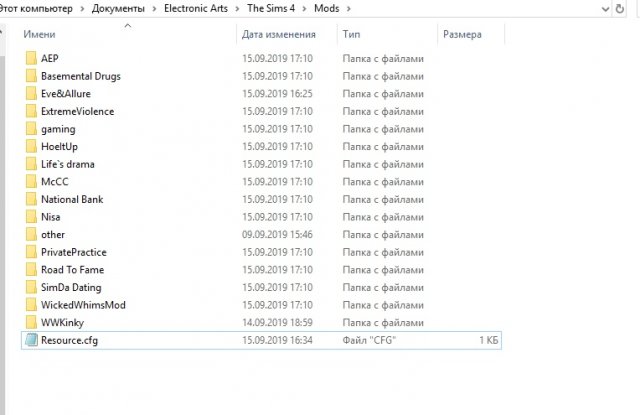This screenshot has height=415, width=640.
Task: Select the Life`s drama folder name
Action: pos(68,164)
